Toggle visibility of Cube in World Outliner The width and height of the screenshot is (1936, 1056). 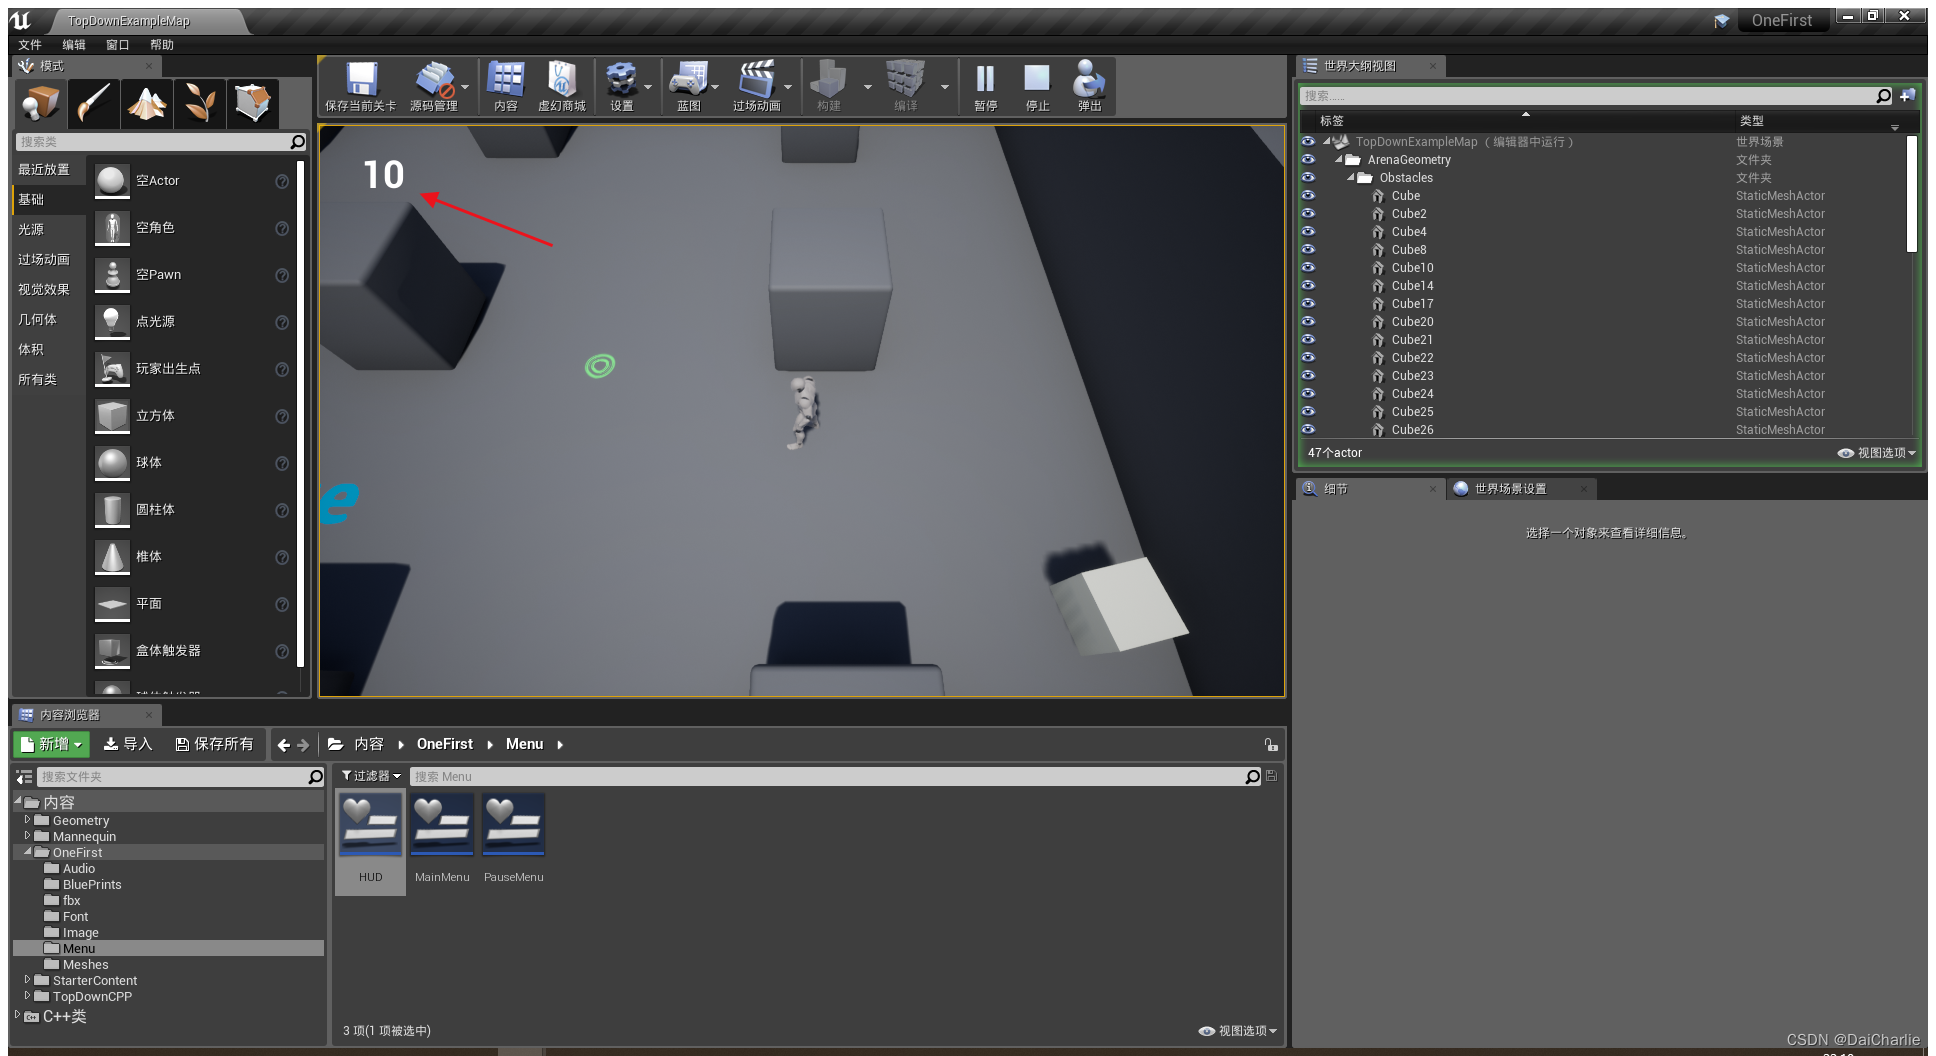point(1309,196)
